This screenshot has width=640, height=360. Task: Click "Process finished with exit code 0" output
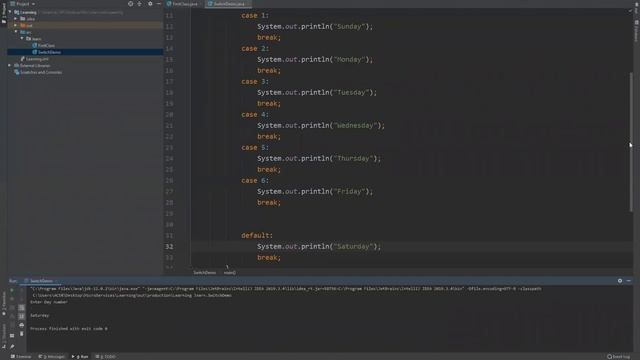[69, 329]
